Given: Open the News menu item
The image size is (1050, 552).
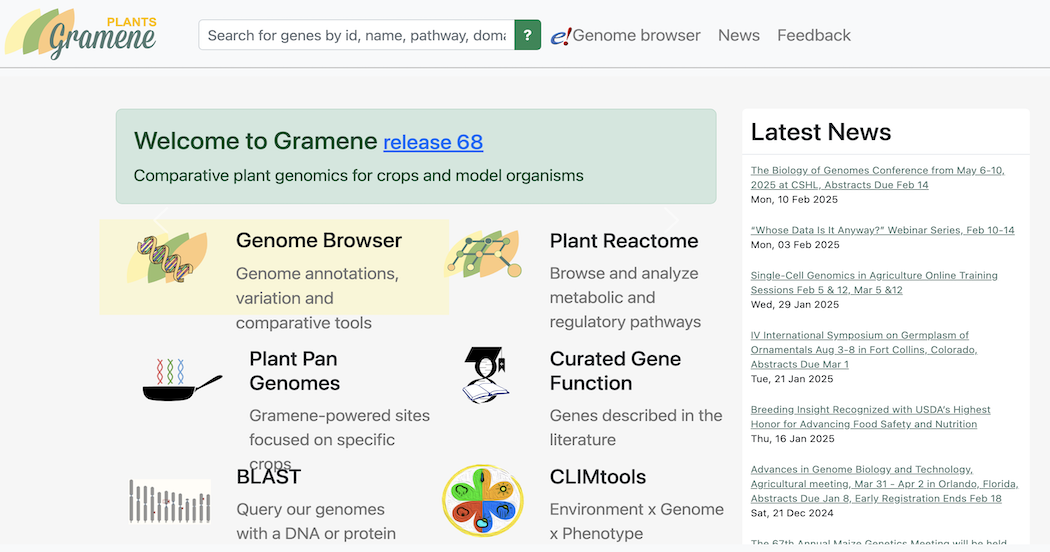Looking at the screenshot, I should [739, 36].
